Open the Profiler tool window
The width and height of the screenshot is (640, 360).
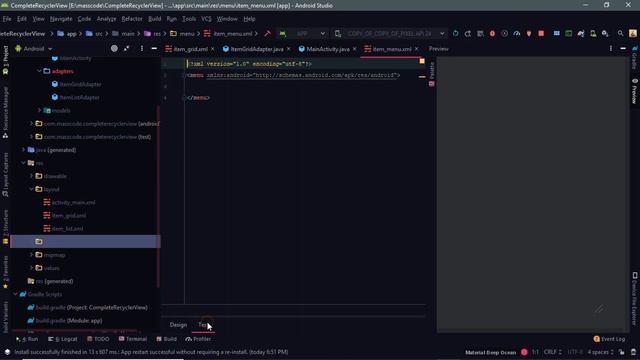click(x=198, y=339)
